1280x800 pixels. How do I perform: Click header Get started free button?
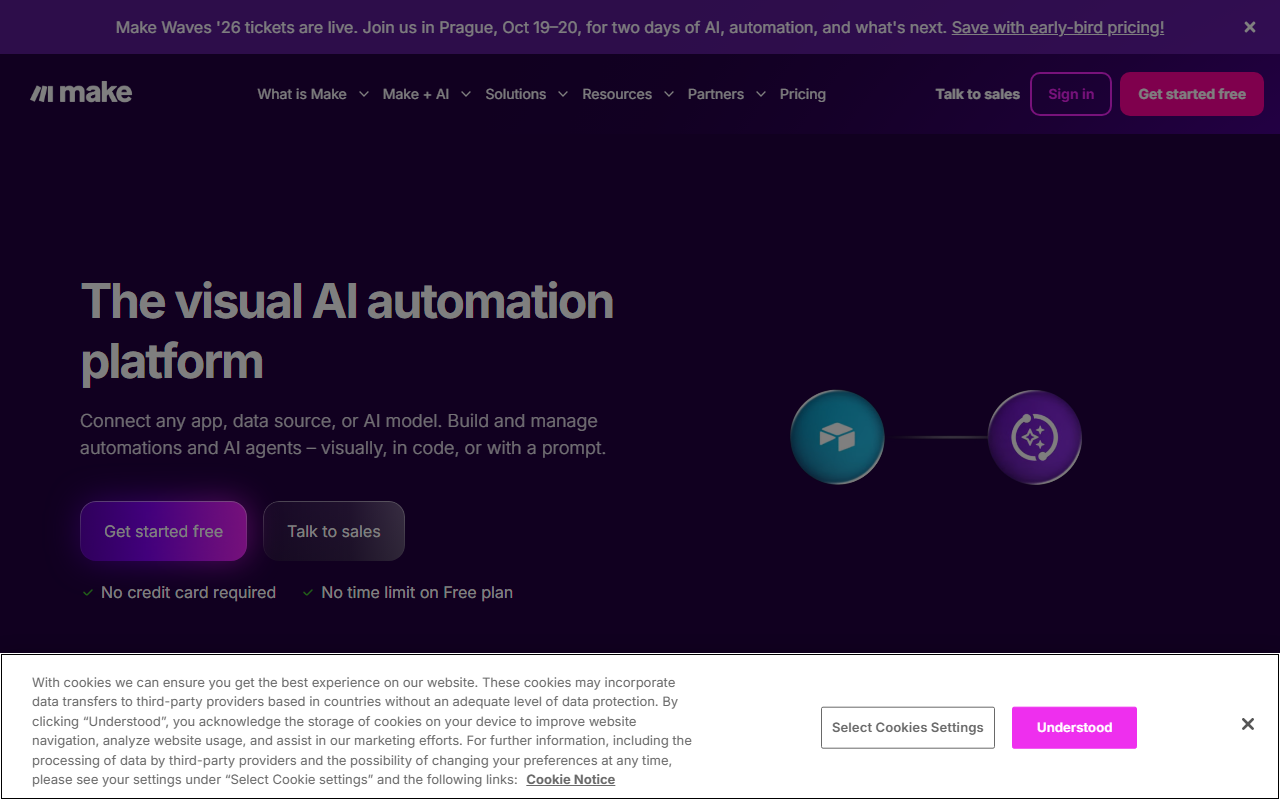point(1192,94)
